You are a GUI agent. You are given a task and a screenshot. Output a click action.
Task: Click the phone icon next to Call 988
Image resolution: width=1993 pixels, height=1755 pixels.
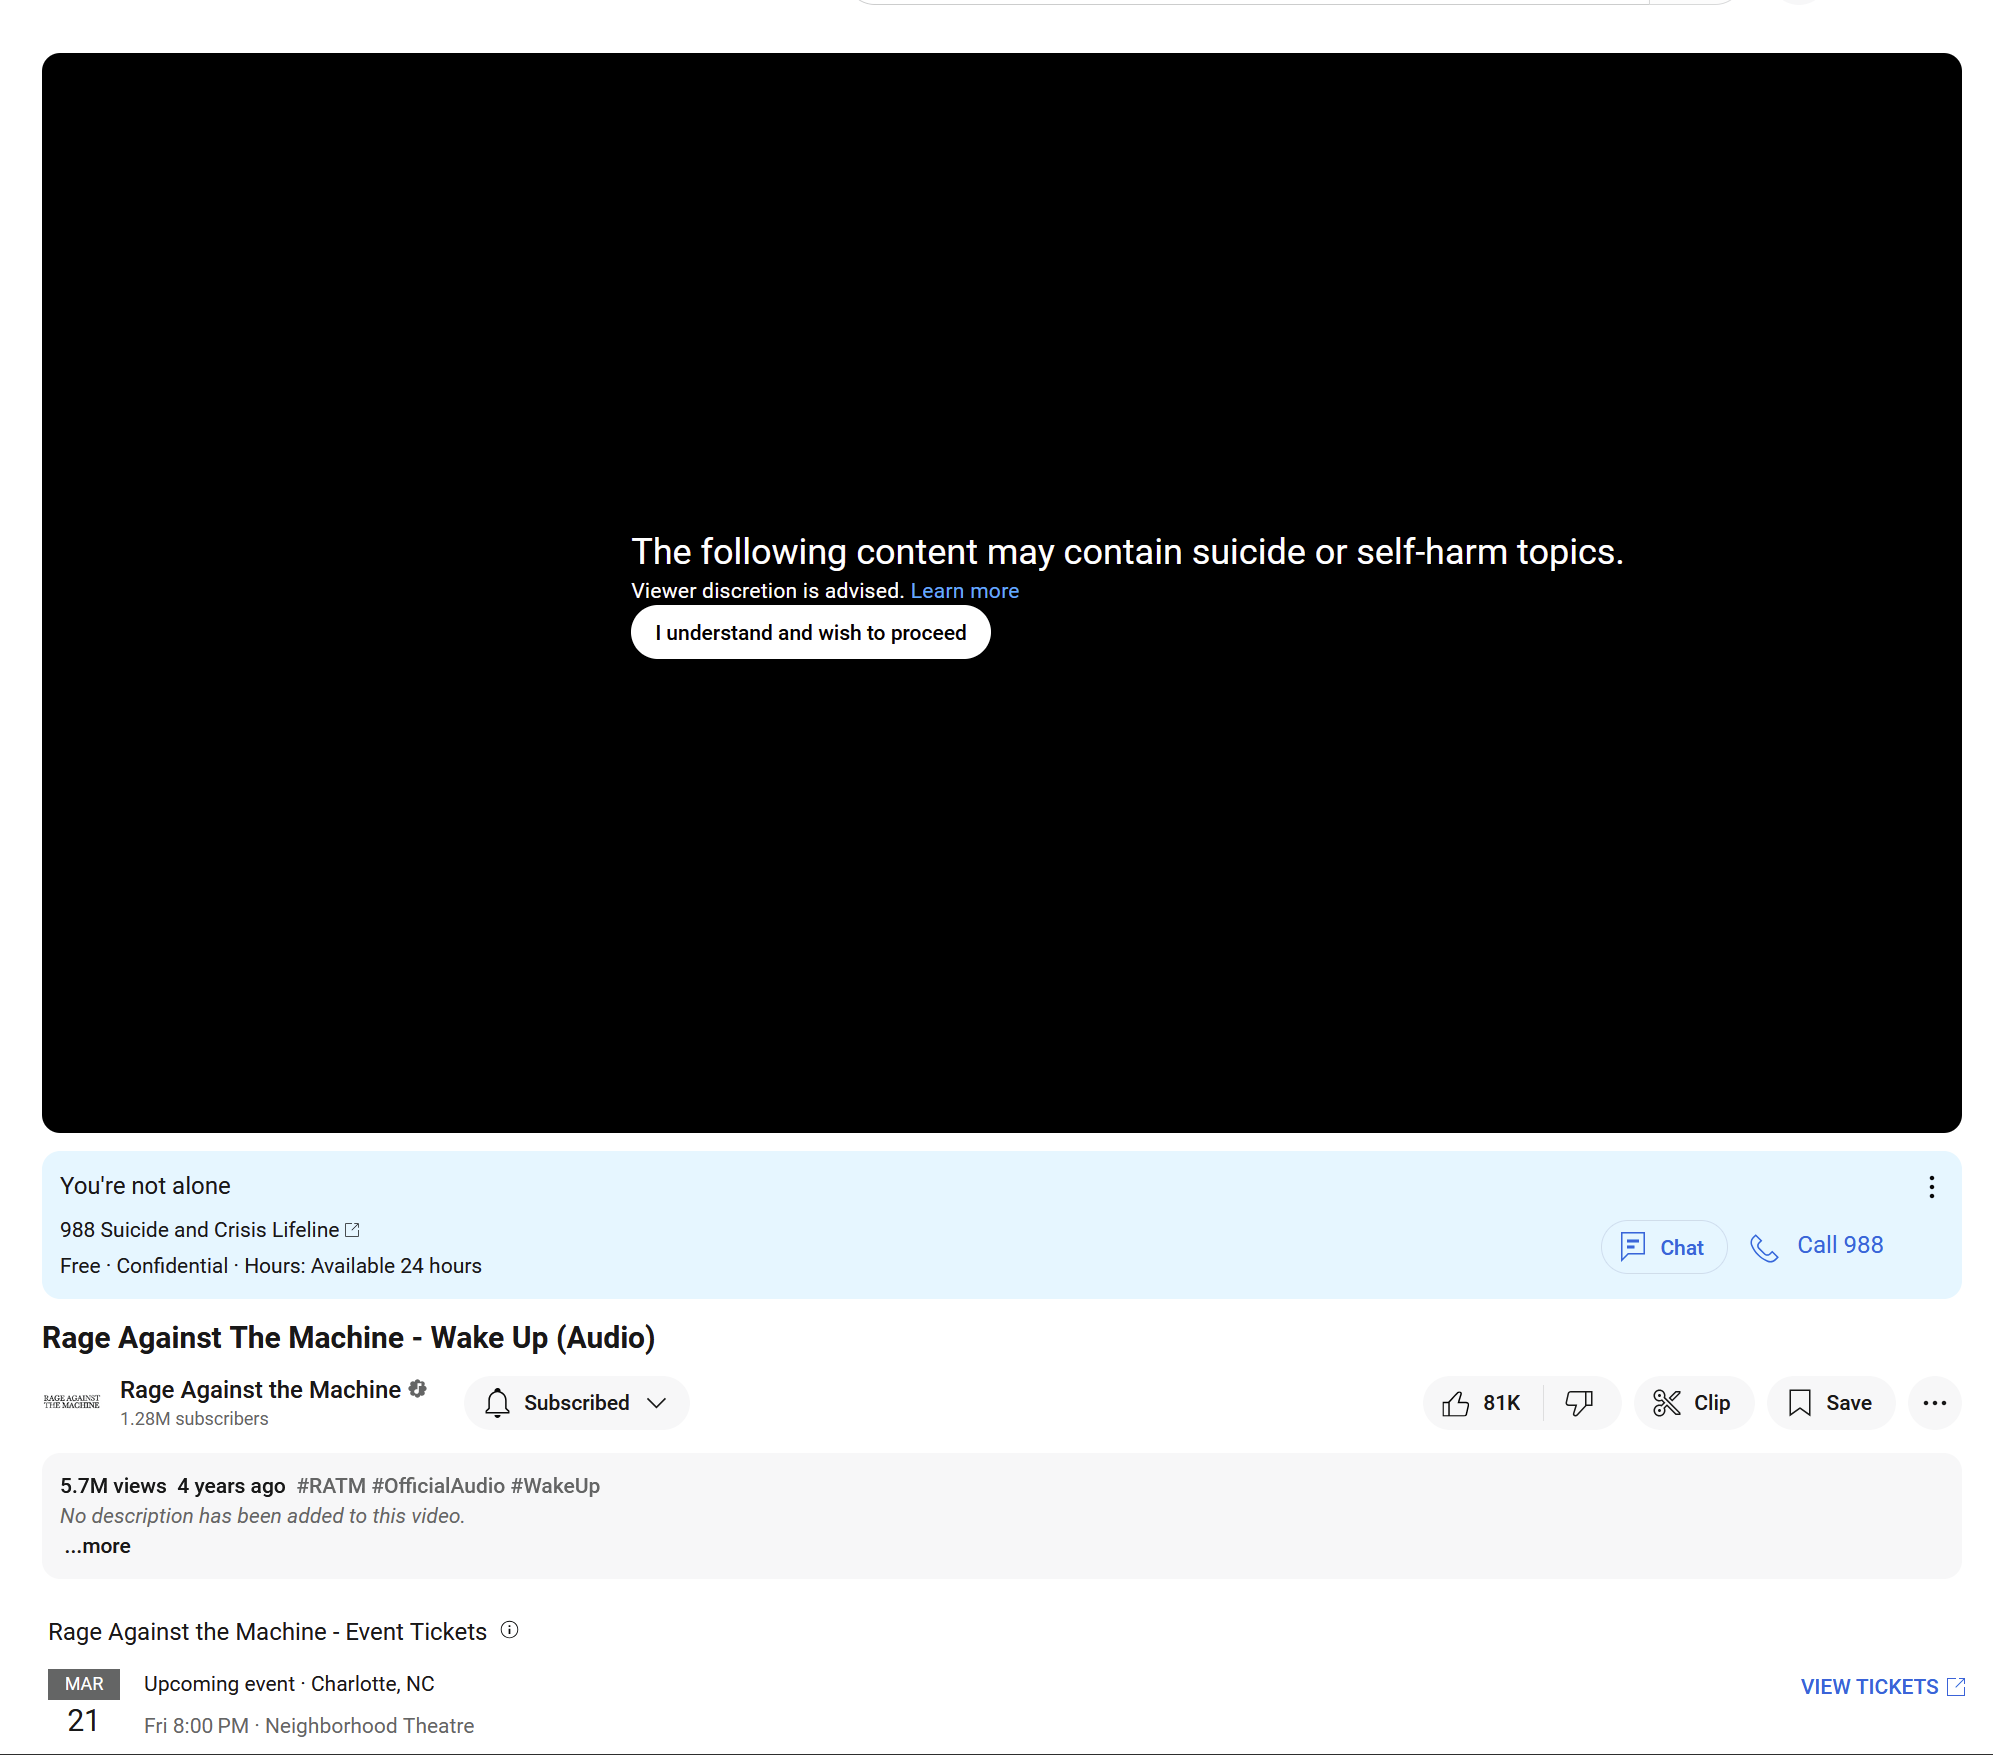click(1764, 1247)
